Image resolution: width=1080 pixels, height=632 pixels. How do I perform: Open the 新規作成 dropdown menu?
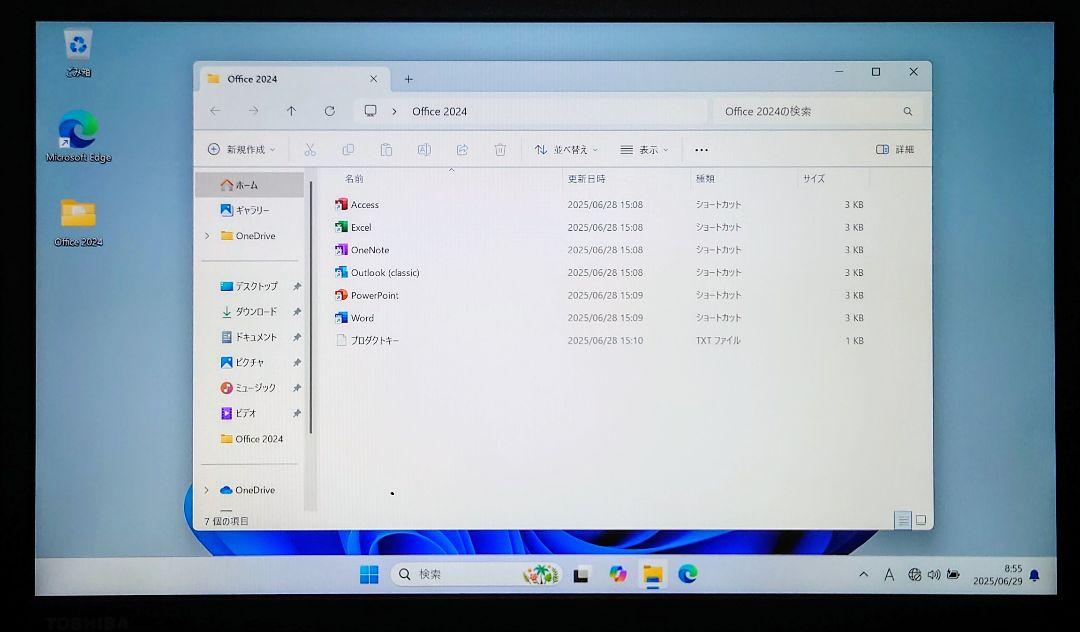click(x=242, y=149)
